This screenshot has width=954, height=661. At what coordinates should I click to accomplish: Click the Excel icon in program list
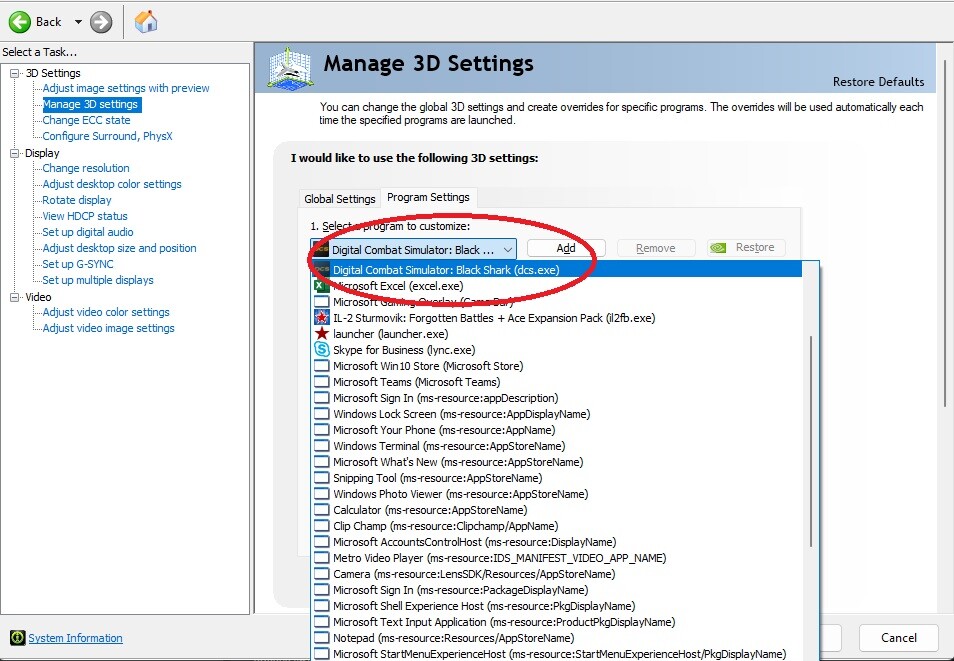[x=321, y=285]
